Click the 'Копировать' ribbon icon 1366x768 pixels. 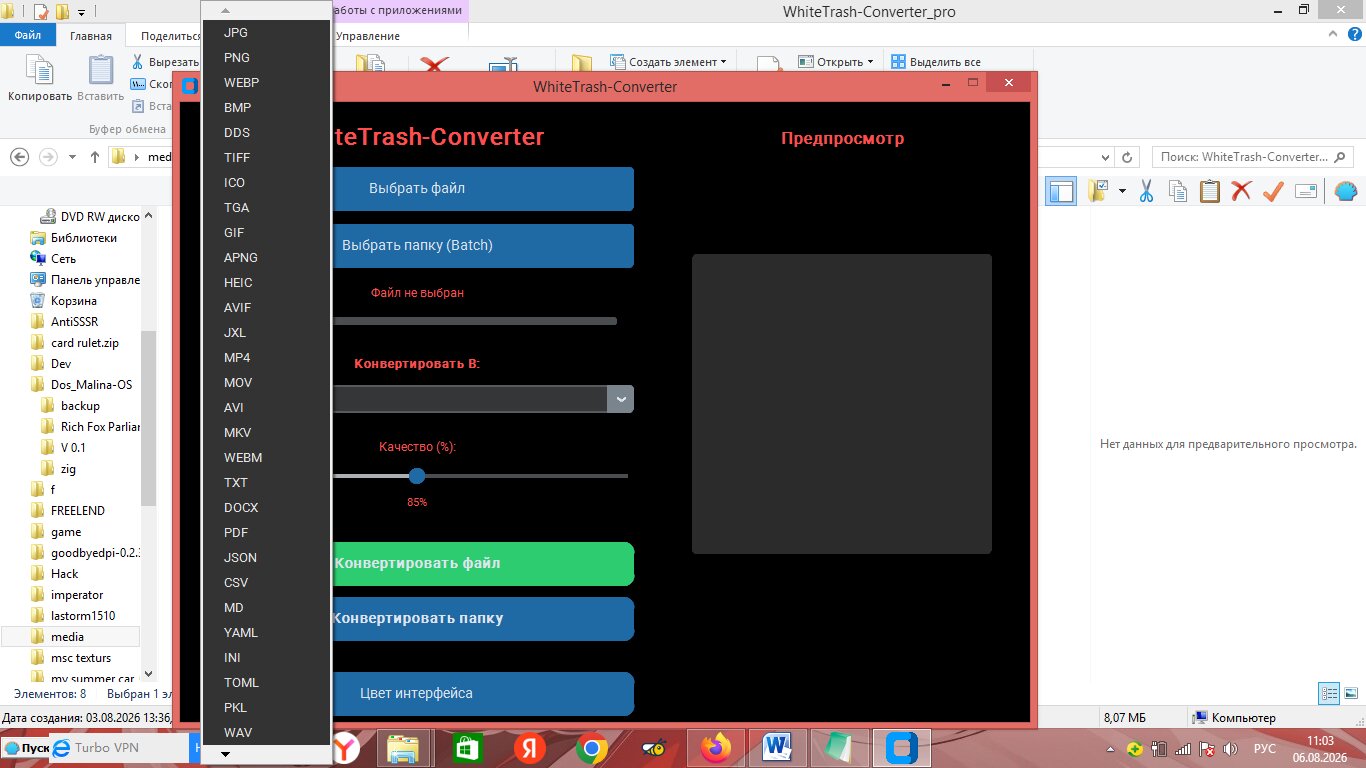pos(40,78)
